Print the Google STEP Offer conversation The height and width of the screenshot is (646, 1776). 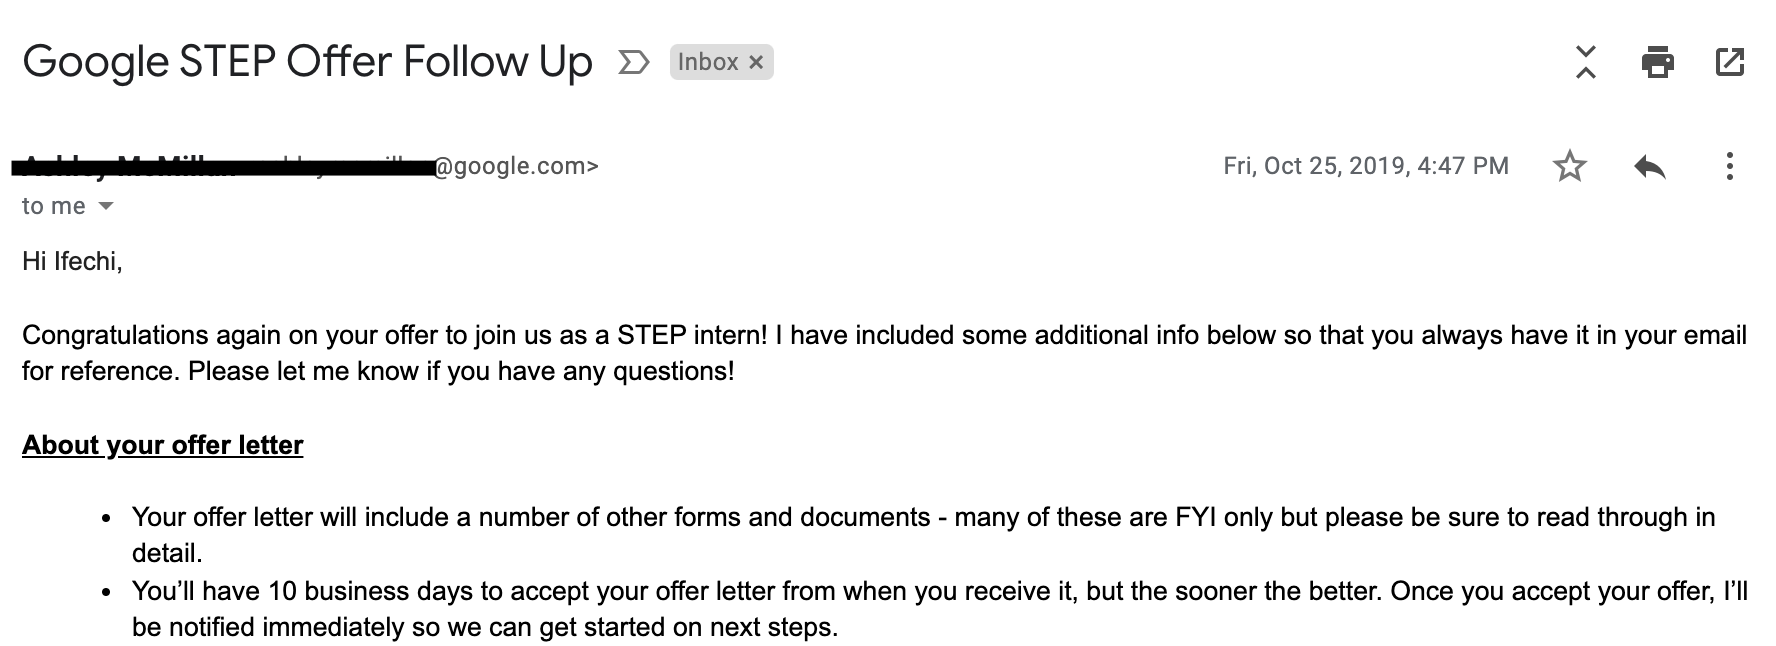click(1657, 62)
